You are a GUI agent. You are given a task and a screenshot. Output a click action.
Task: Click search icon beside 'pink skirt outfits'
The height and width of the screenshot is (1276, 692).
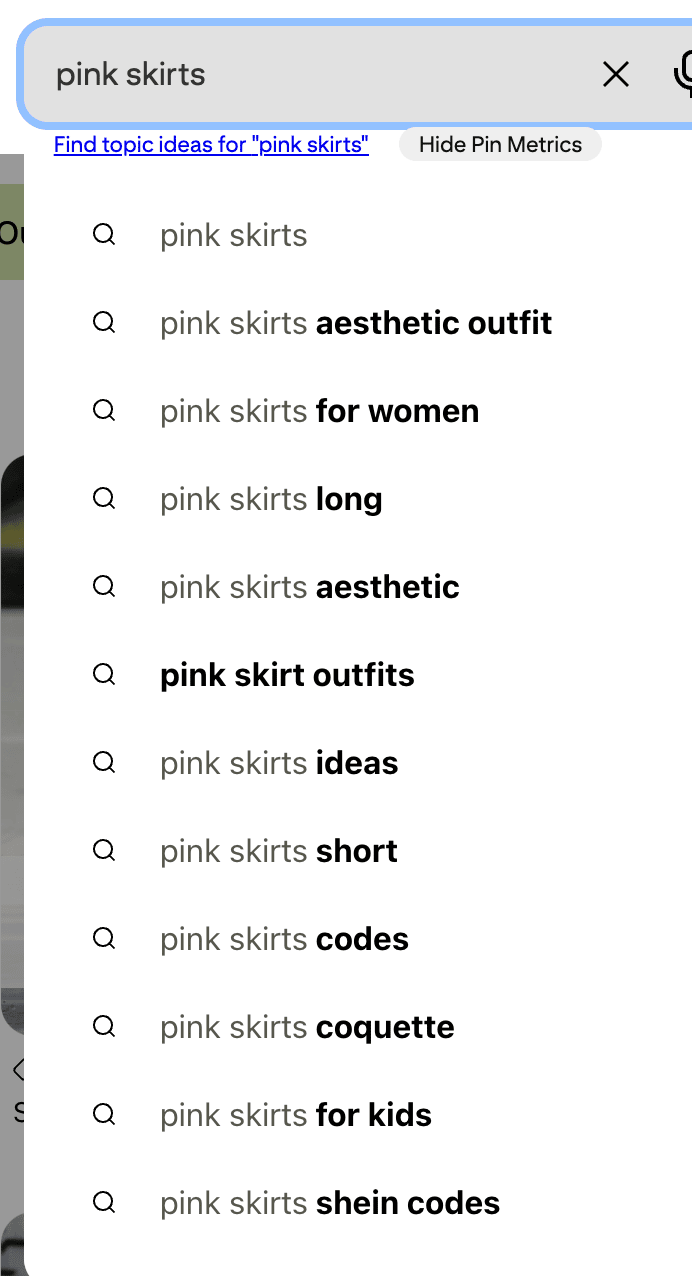(104, 675)
